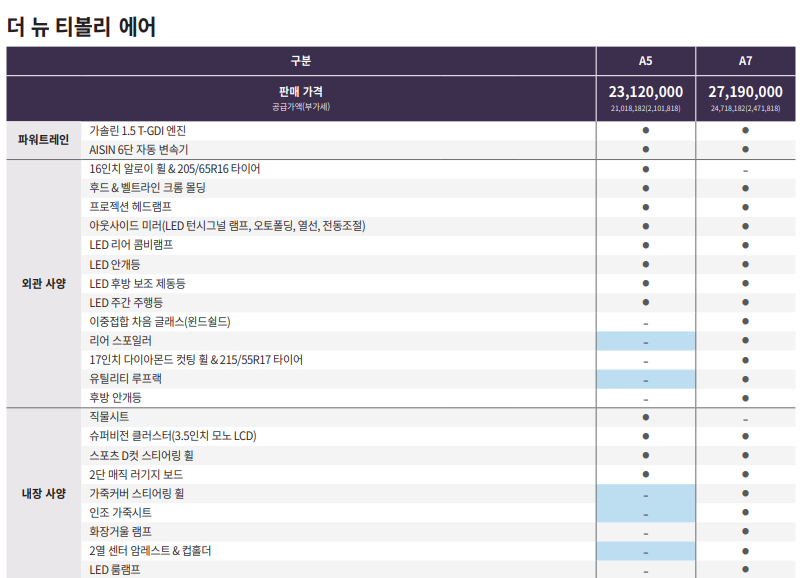
Task: Click '인조 가죽시트' row text
Action: (x=120, y=513)
